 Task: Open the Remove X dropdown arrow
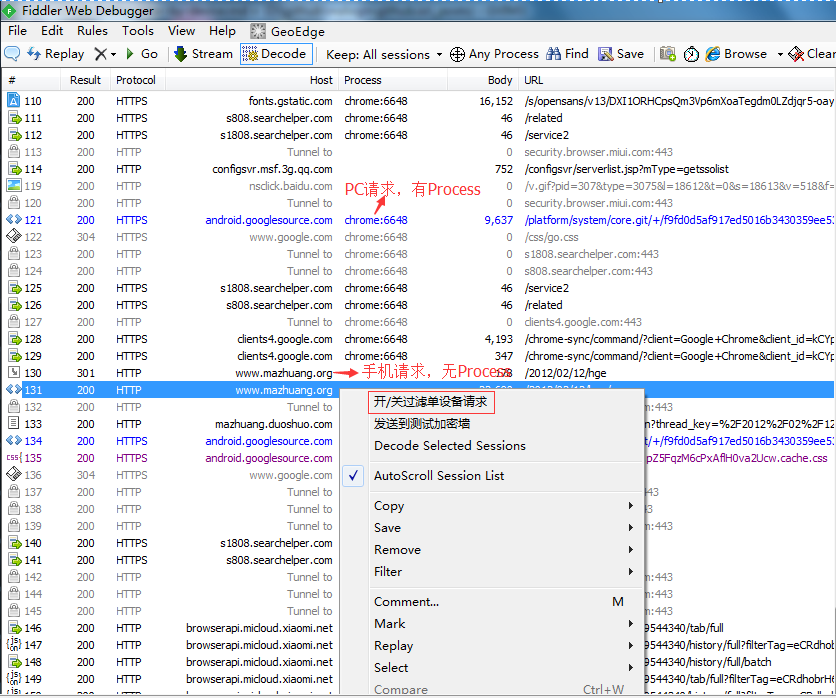pos(113,54)
